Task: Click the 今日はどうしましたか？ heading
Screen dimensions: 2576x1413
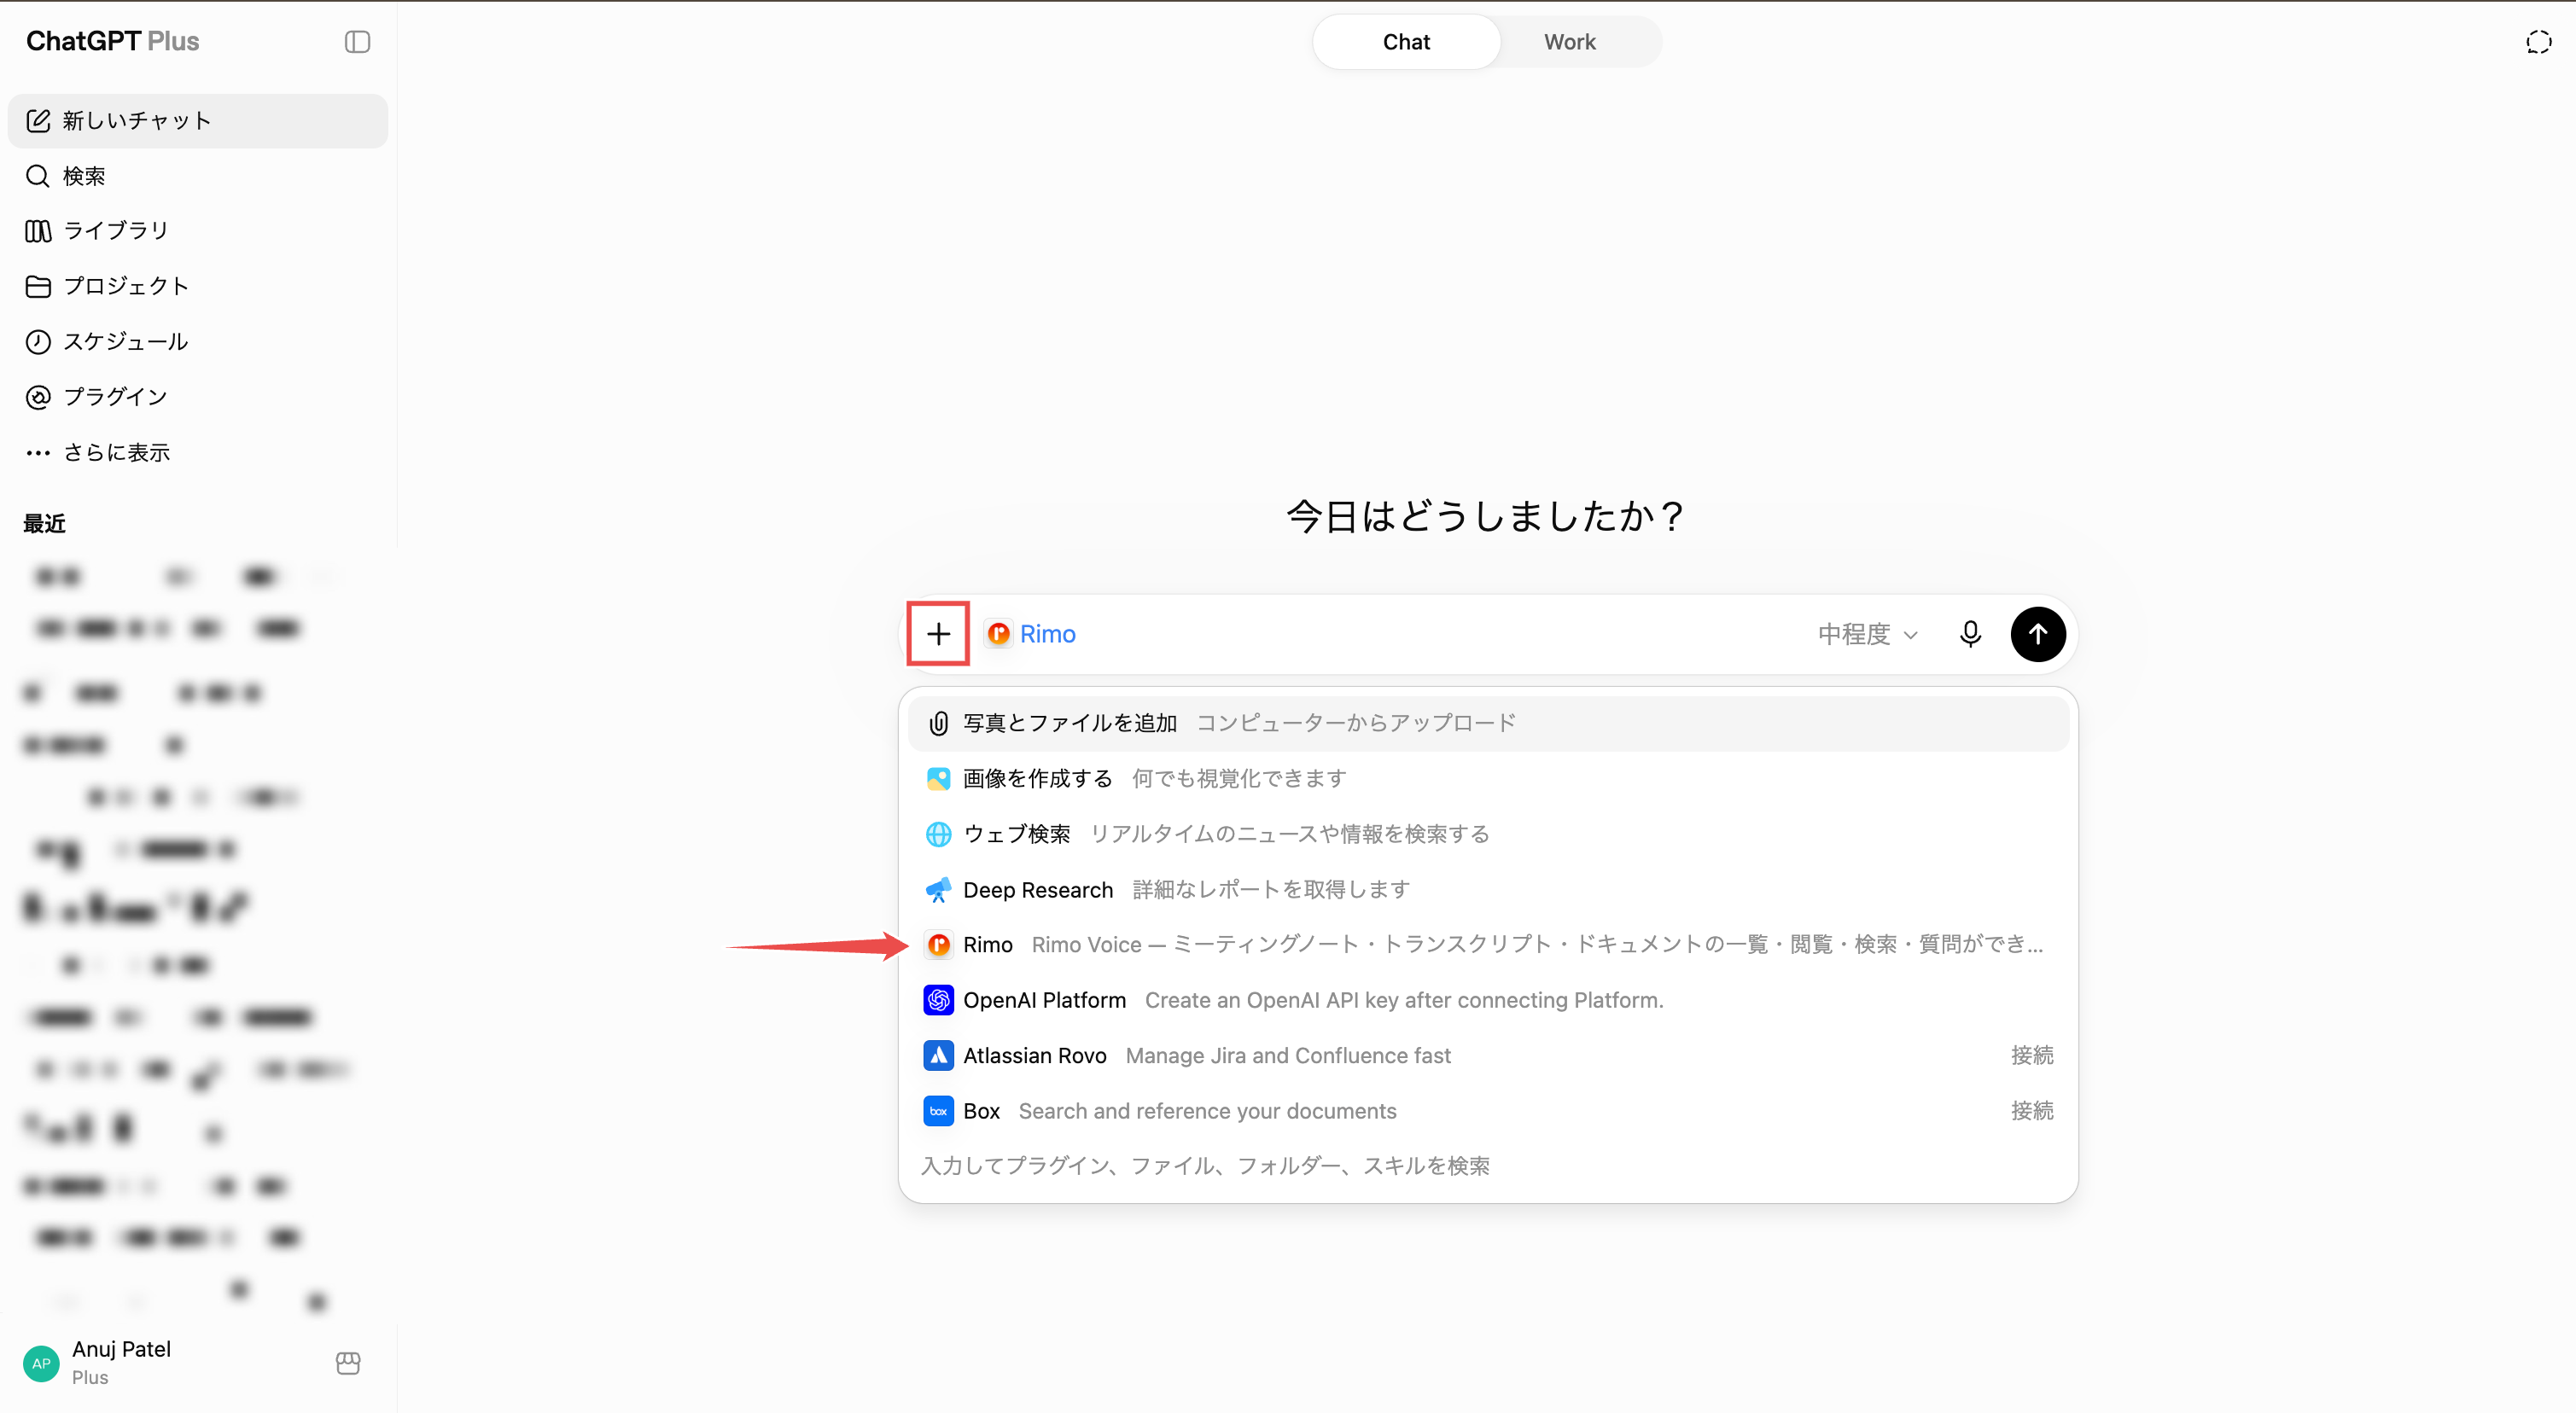Action: (x=1487, y=517)
